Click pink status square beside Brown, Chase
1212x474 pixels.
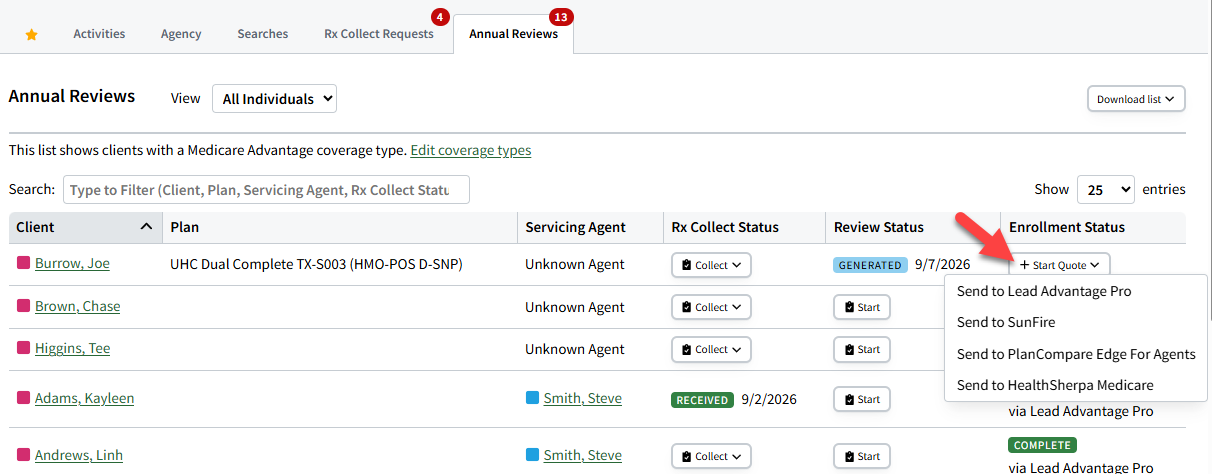23,306
